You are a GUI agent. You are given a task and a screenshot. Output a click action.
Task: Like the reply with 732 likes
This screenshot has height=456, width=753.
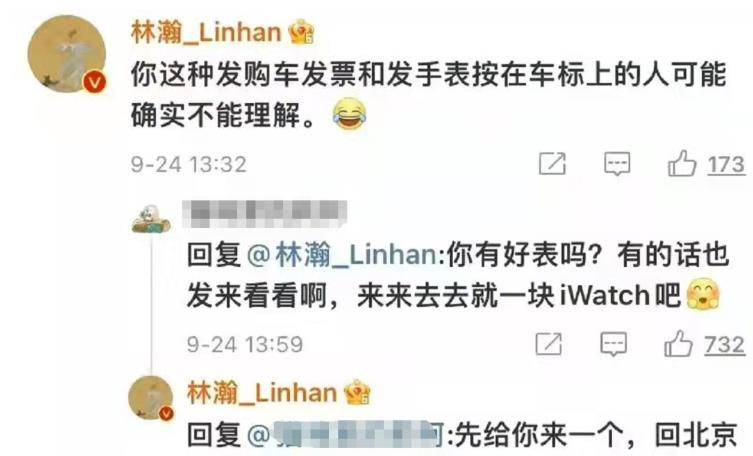(679, 343)
